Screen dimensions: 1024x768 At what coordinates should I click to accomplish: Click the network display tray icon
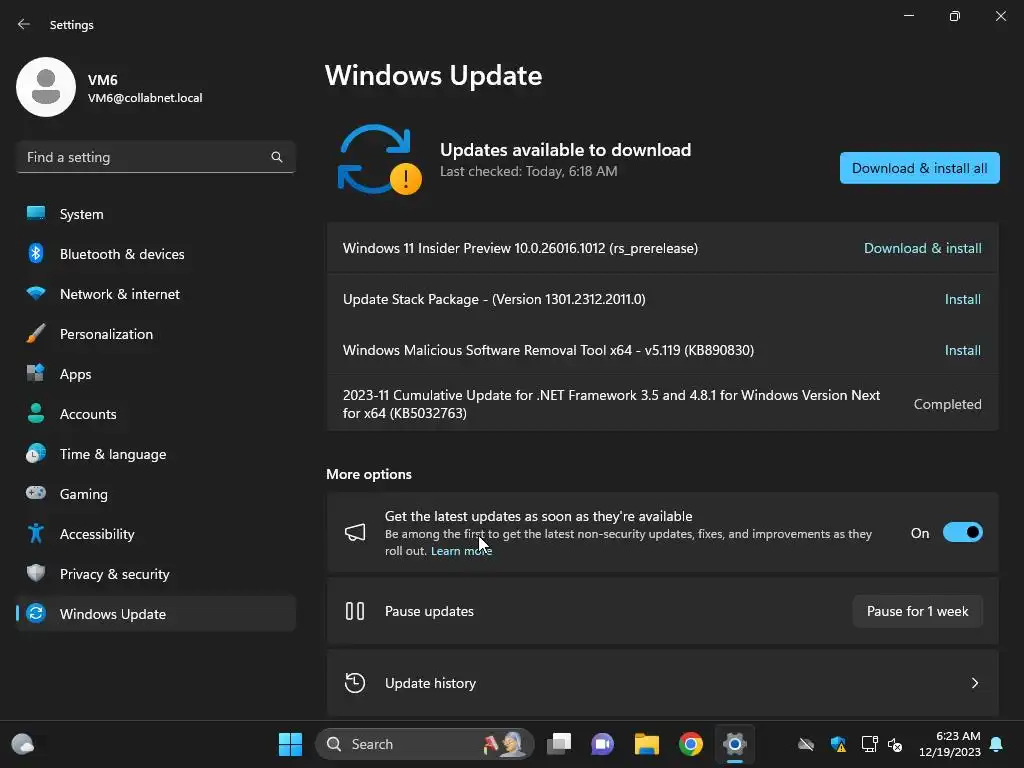[x=869, y=744]
